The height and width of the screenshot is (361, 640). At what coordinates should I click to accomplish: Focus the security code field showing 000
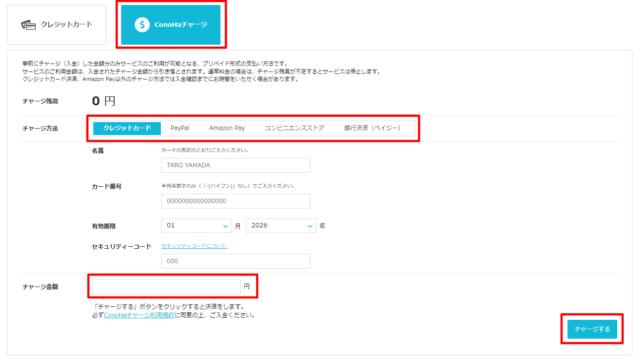[236, 261]
